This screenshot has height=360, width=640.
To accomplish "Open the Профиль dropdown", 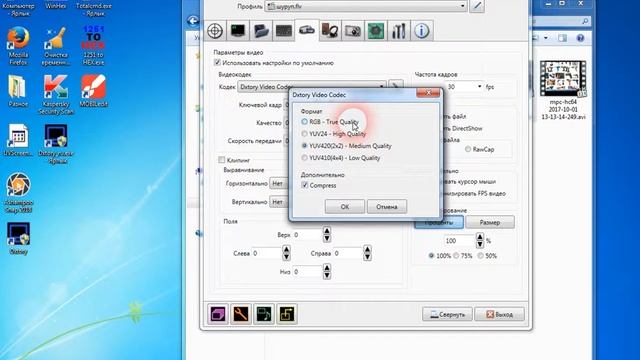I will point(366,6).
